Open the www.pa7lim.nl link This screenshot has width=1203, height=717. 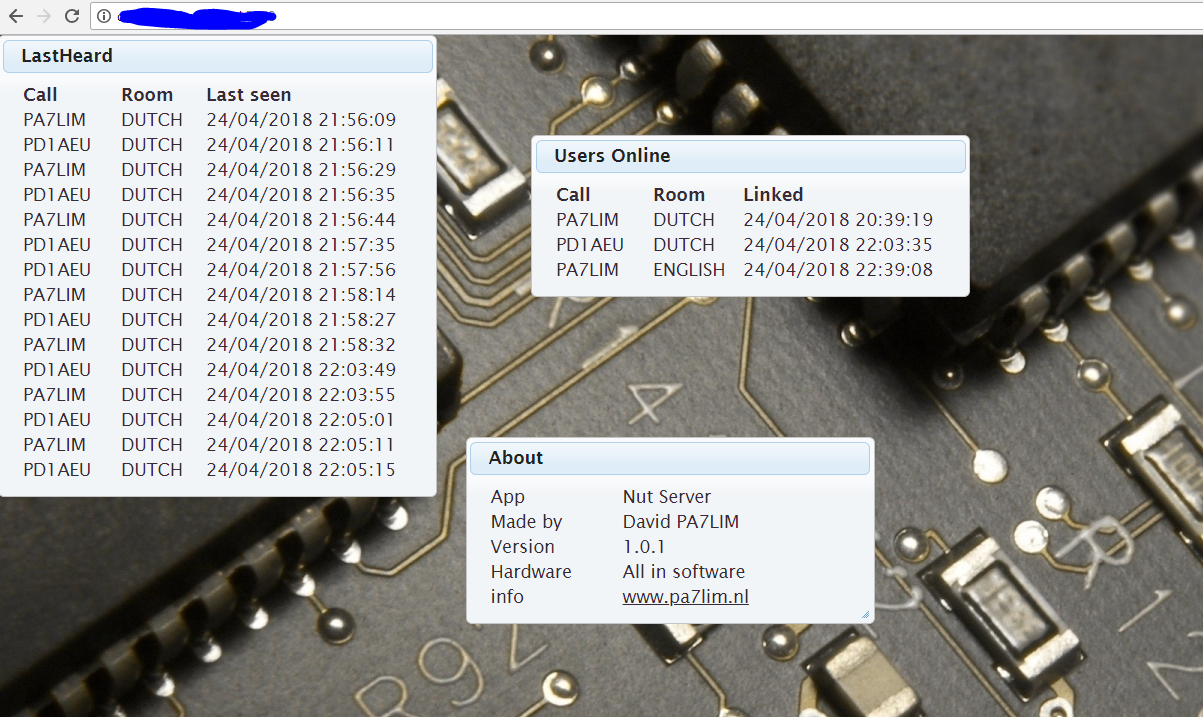tap(685, 597)
